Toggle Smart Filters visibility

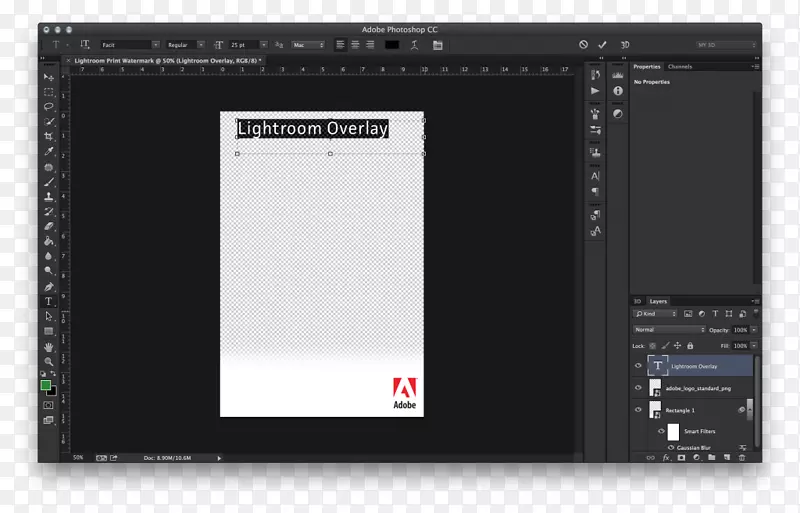pyautogui.click(x=661, y=431)
